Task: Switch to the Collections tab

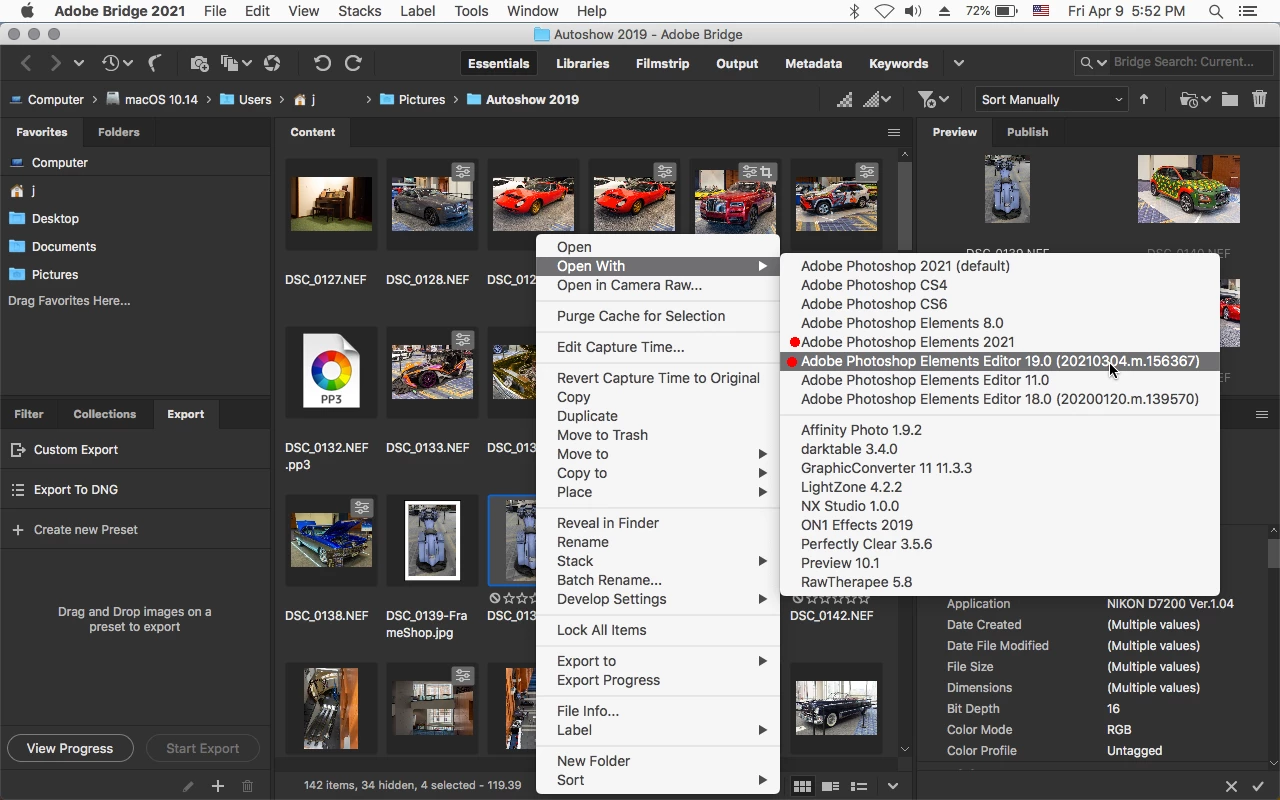Action: [x=104, y=414]
